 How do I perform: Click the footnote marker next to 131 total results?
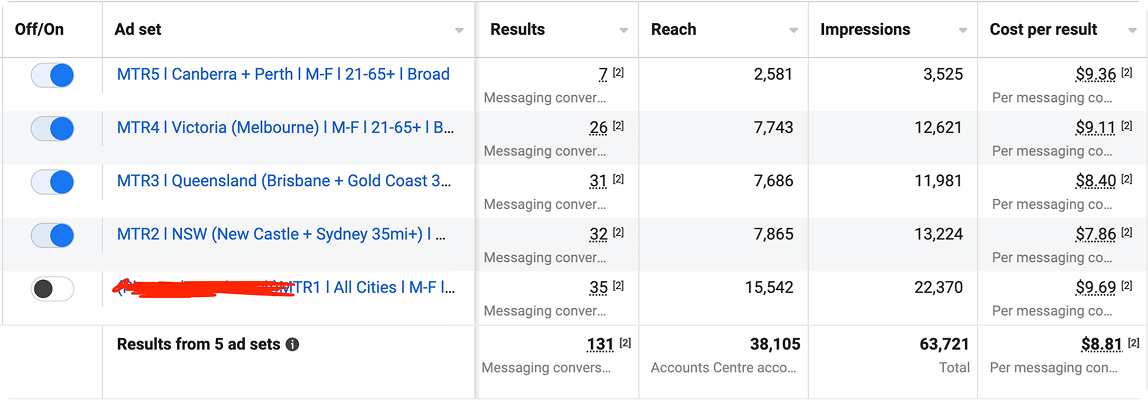625,342
